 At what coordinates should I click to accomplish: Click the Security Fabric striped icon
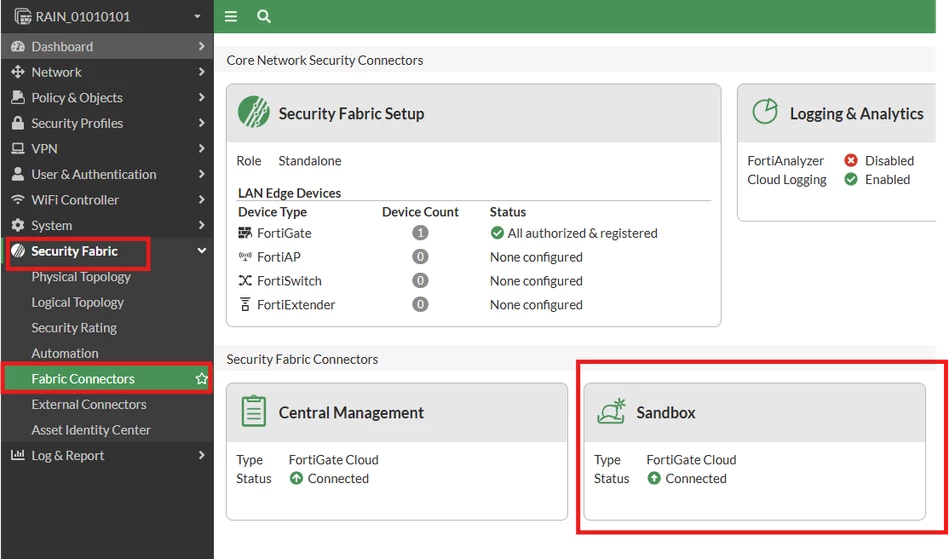[x=18, y=250]
